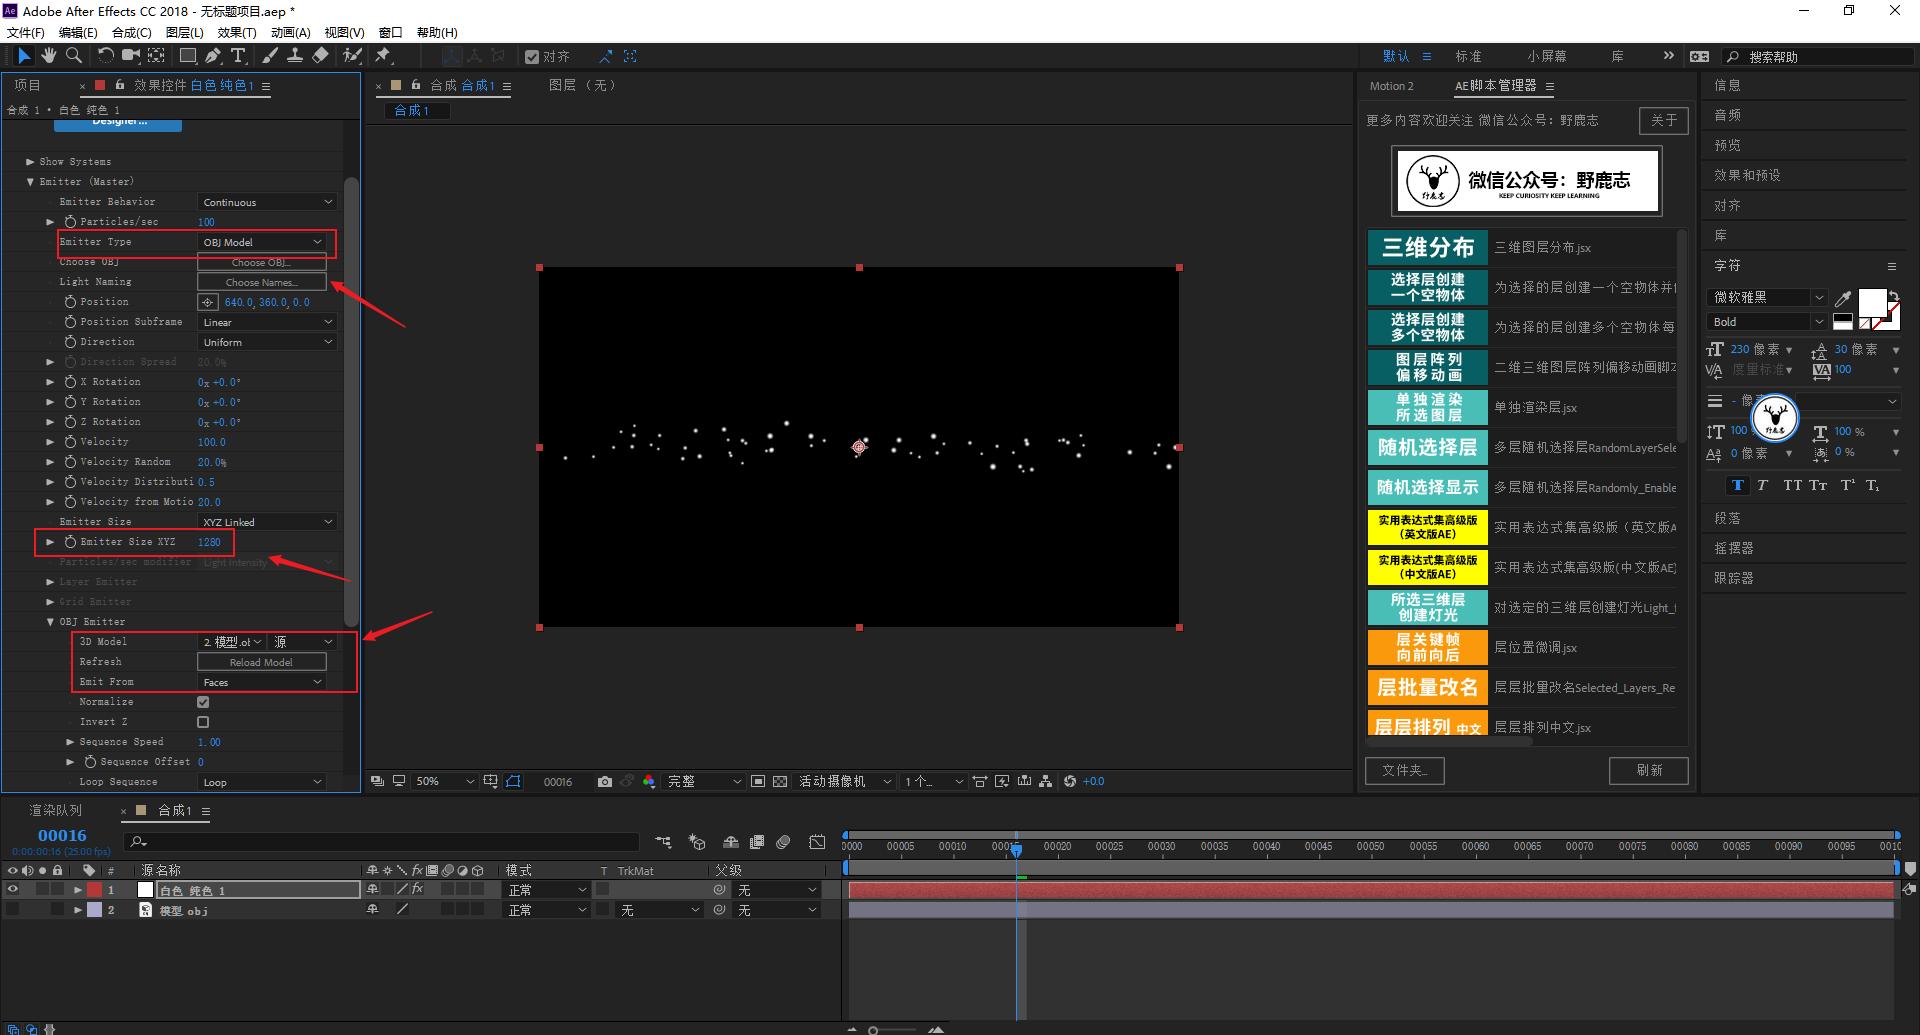
Task: Take snapshot with camera icon
Action: (x=604, y=781)
